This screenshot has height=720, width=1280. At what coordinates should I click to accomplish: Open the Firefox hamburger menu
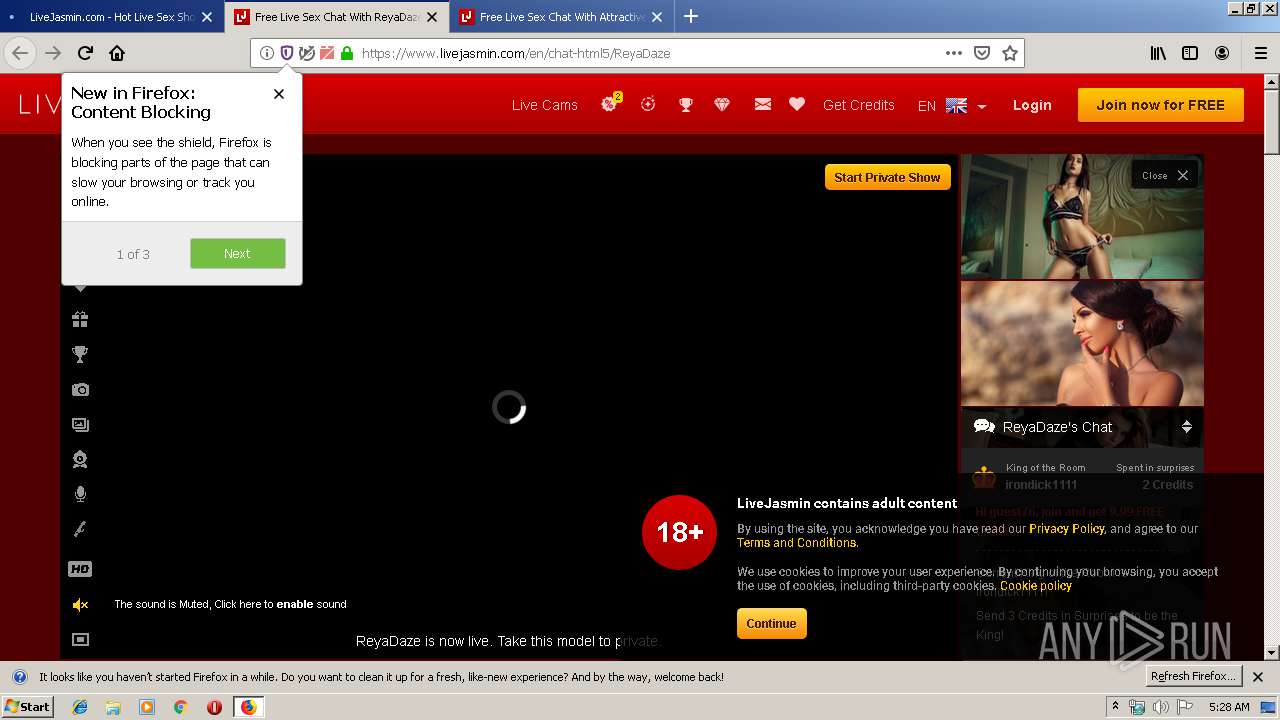(1260, 53)
